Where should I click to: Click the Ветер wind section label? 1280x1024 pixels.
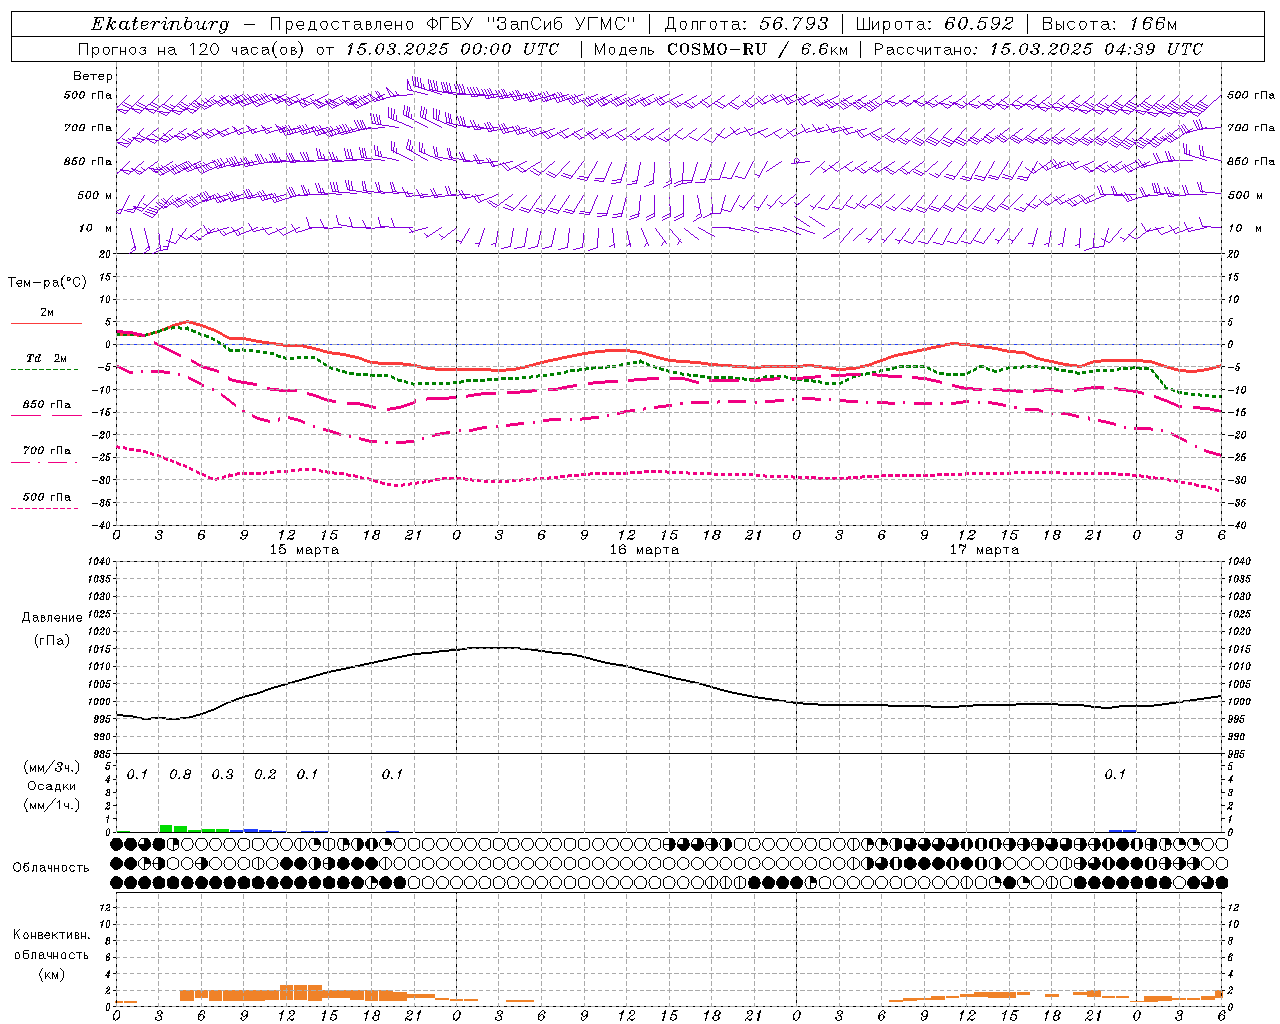coord(93,76)
